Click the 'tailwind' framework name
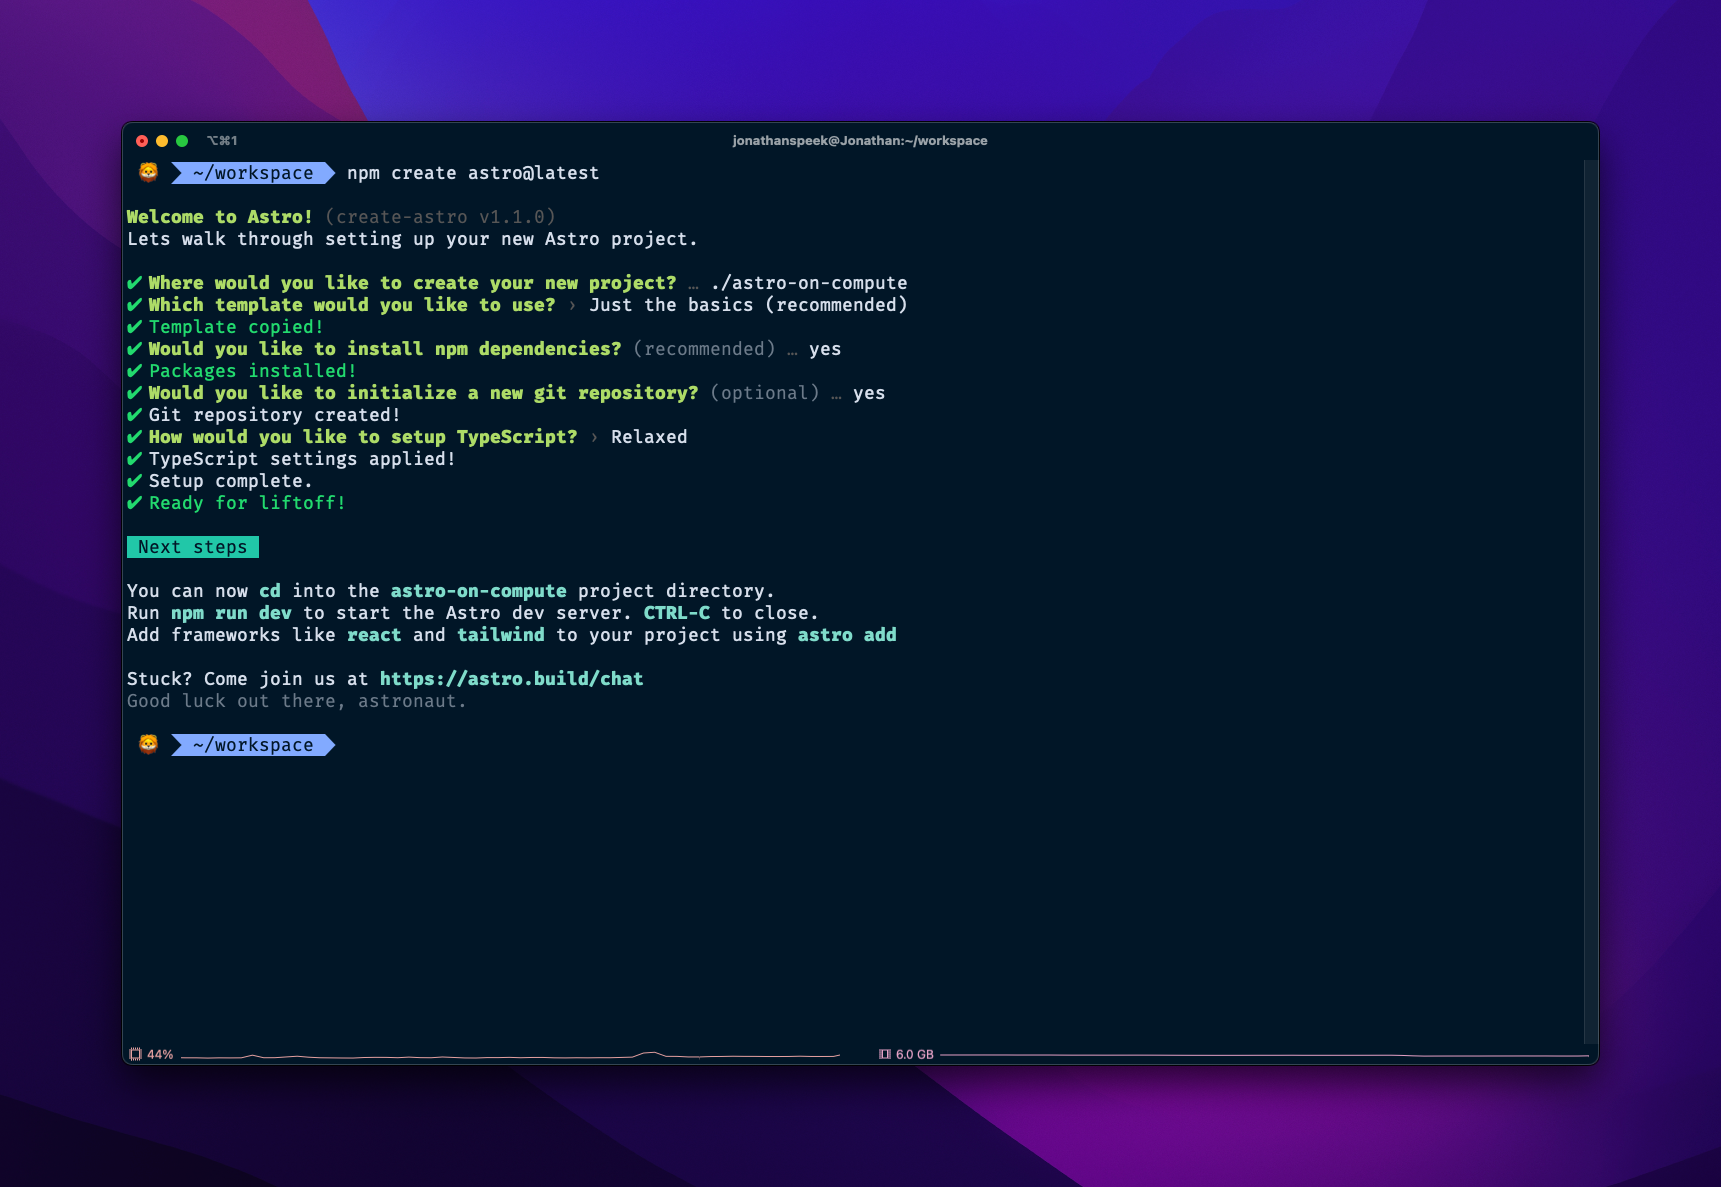Viewport: 1721px width, 1187px height. click(501, 635)
